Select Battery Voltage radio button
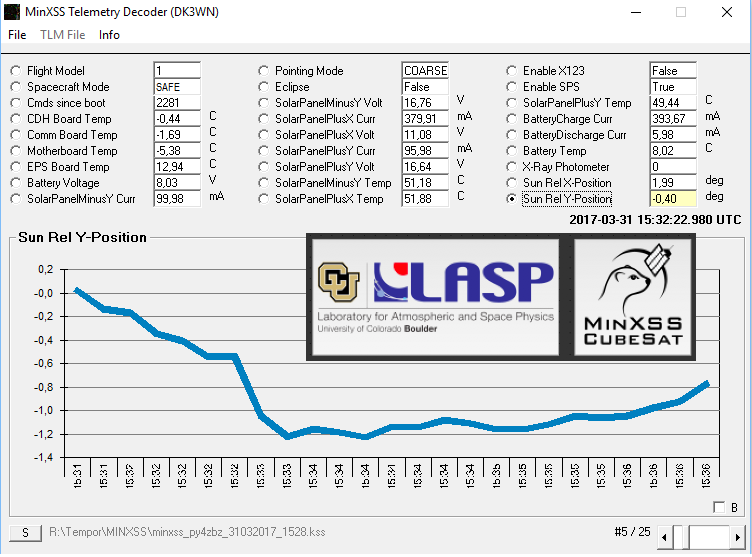752x557 pixels. point(16,183)
